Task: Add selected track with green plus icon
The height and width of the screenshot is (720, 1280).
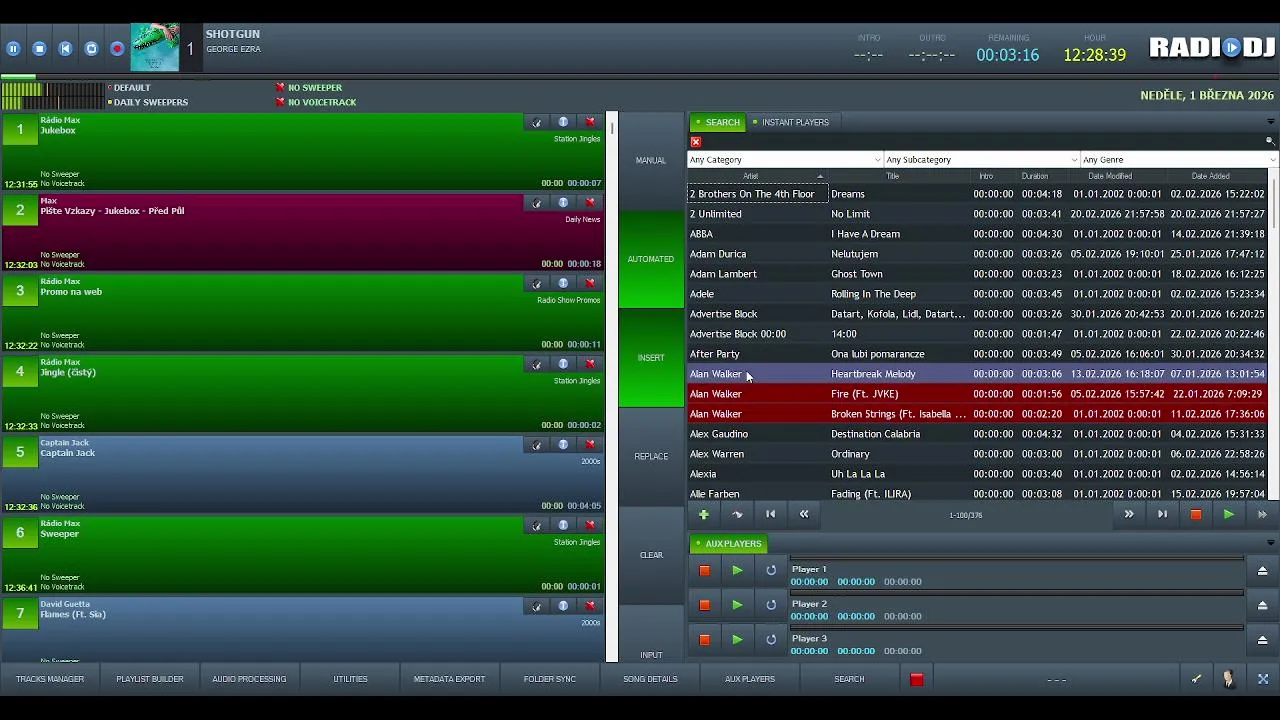Action: point(704,515)
